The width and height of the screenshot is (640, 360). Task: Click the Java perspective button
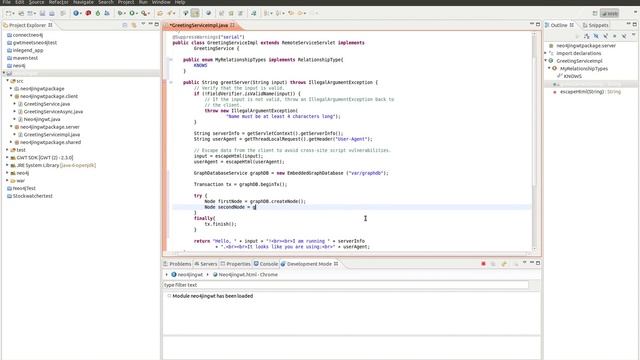[609, 13]
